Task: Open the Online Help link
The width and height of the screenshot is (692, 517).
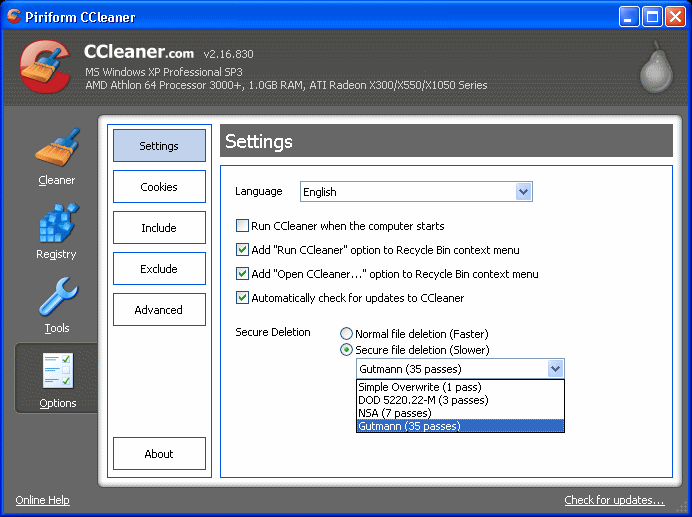Action: click(x=42, y=500)
